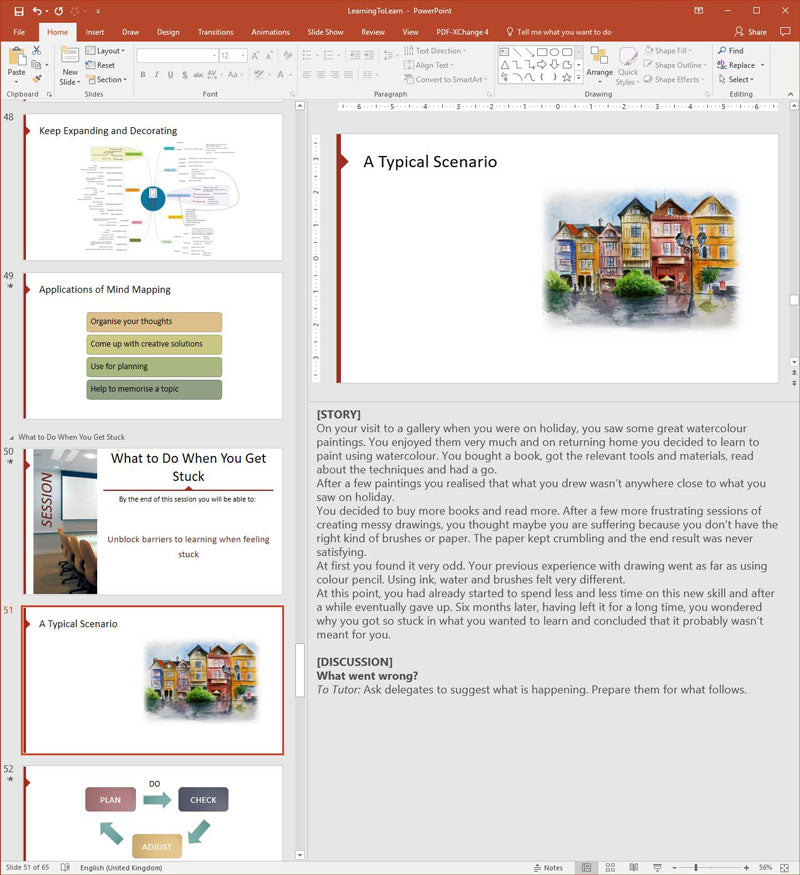Screen dimensions: 800x875
Task: Pick the right arrow shape
Action: click(542, 65)
